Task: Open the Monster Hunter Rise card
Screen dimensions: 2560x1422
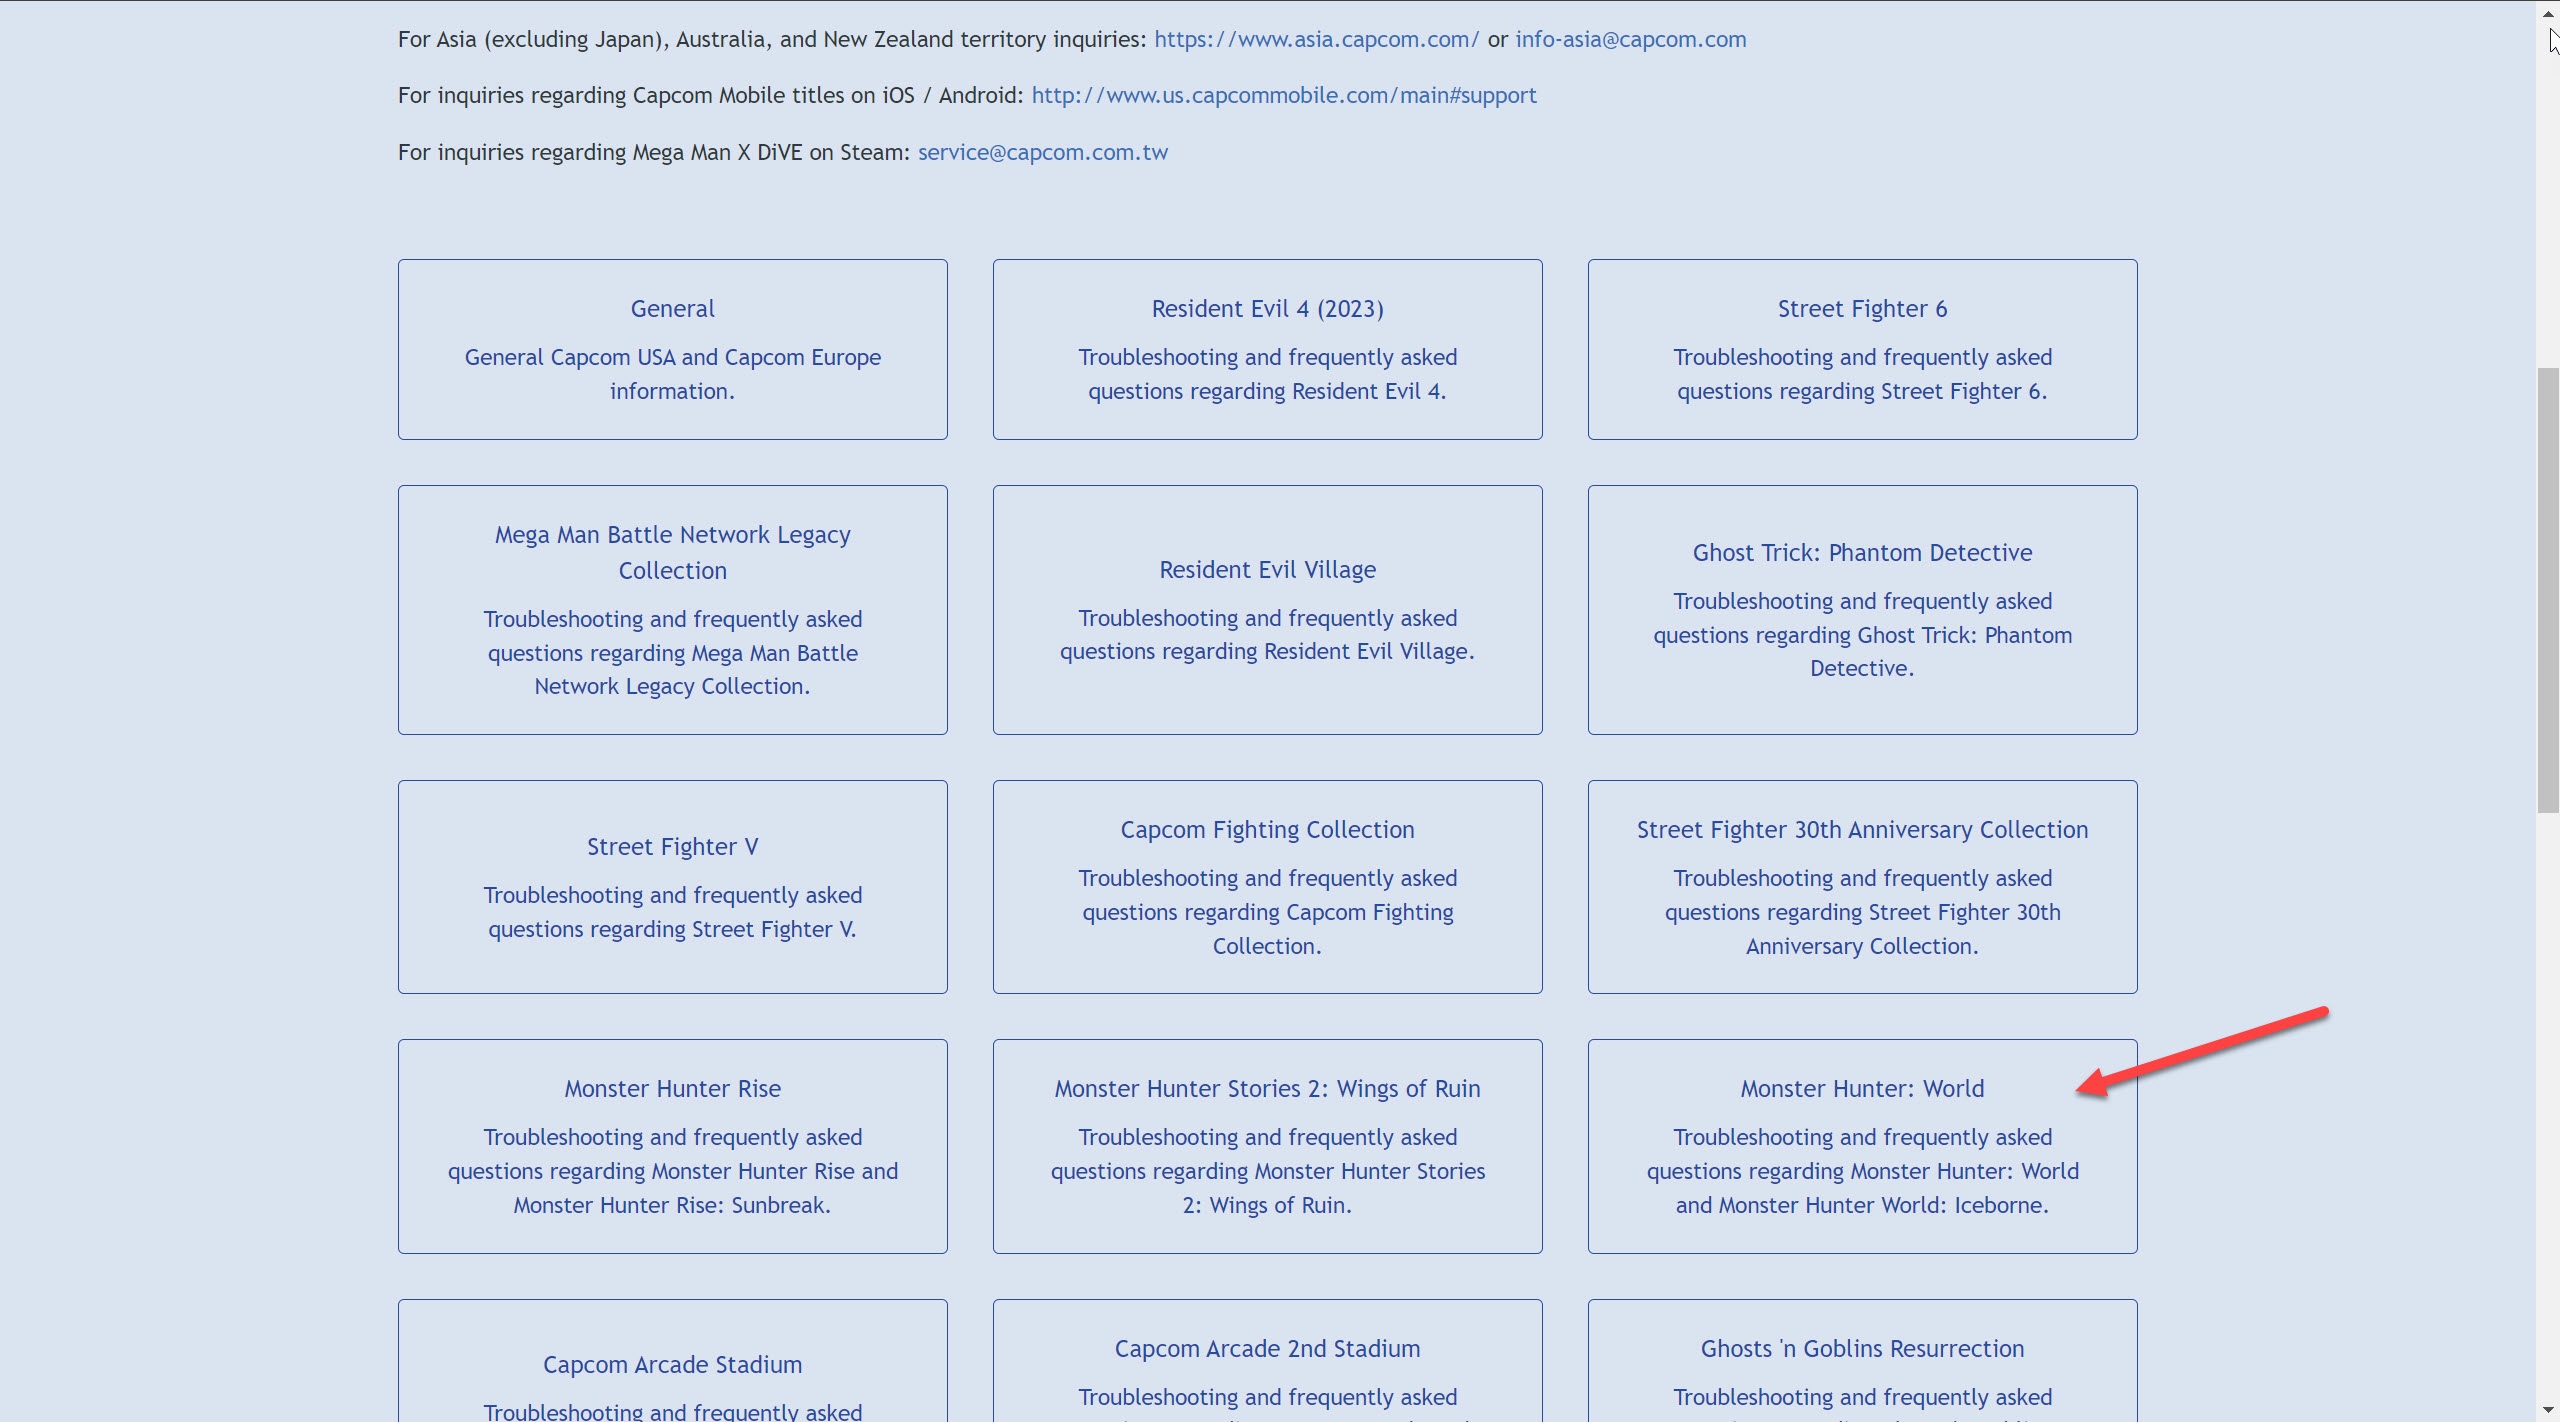Action: coord(672,1146)
